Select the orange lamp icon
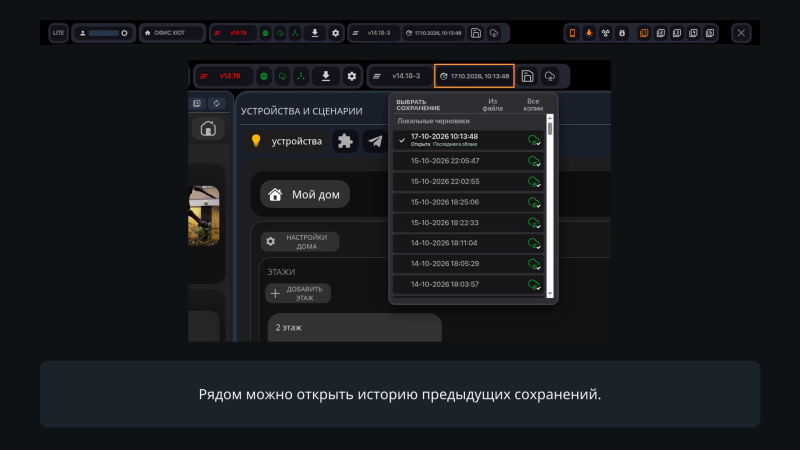This screenshot has height=450, width=800. tap(589, 33)
